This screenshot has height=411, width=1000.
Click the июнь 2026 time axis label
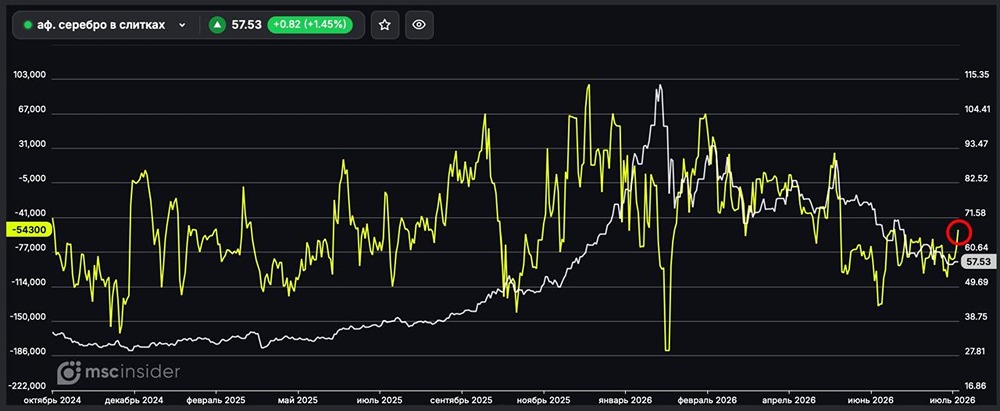[871, 400]
